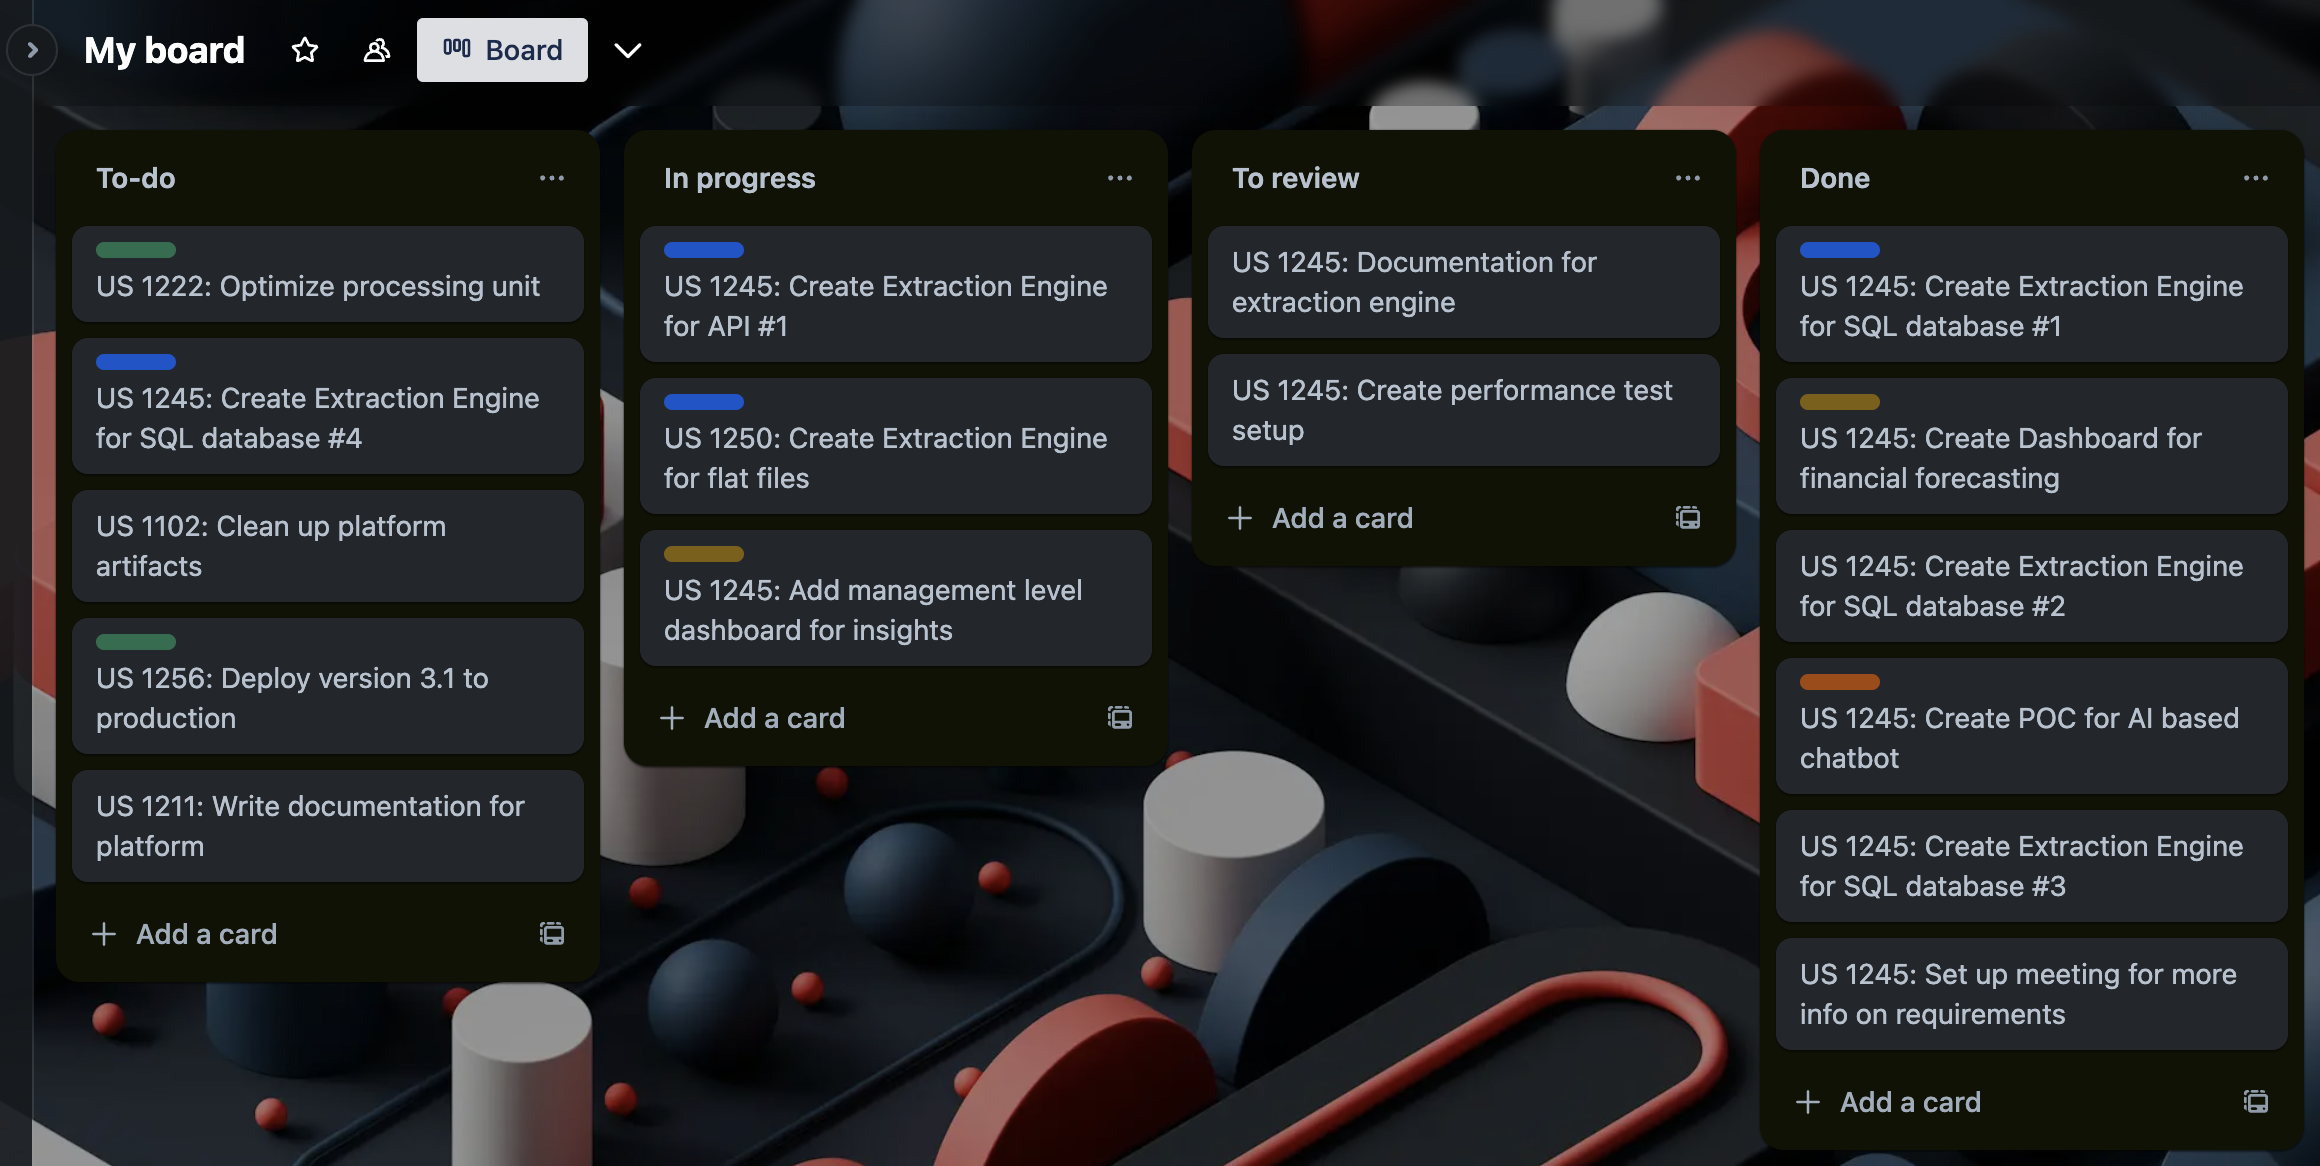Add a card to To review list
This screenshot has height=1166, width=2320.
1322,518
